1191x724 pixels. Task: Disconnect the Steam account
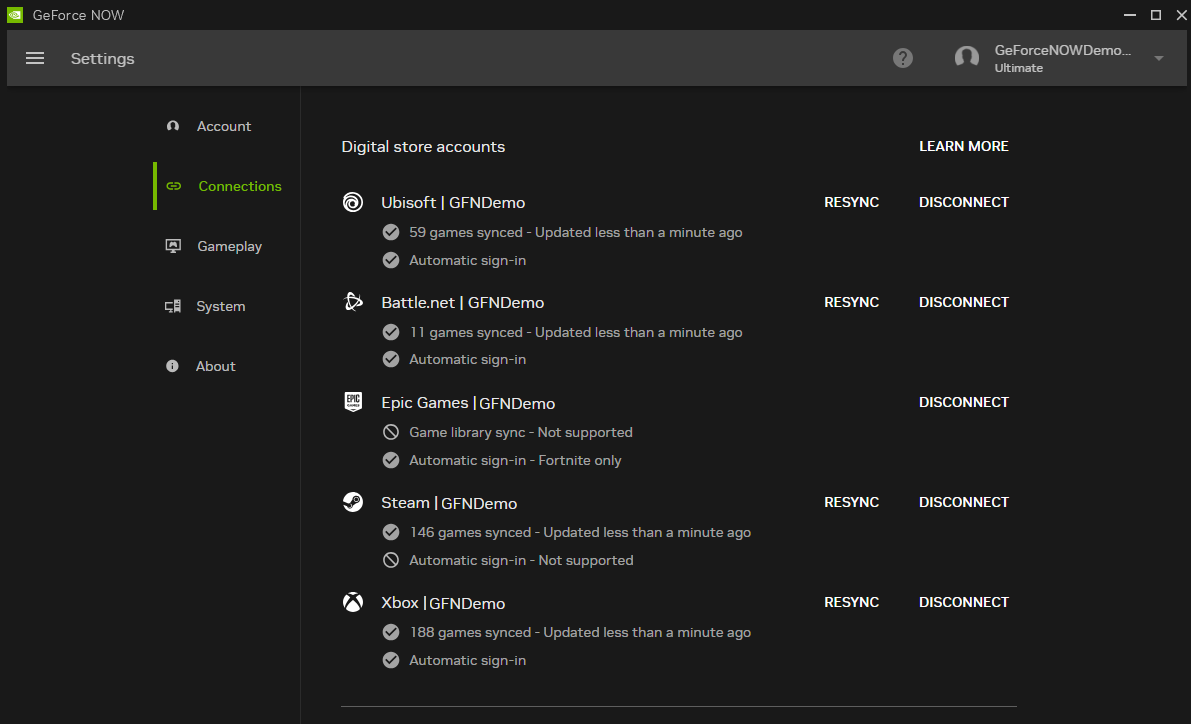click(963, 502)
